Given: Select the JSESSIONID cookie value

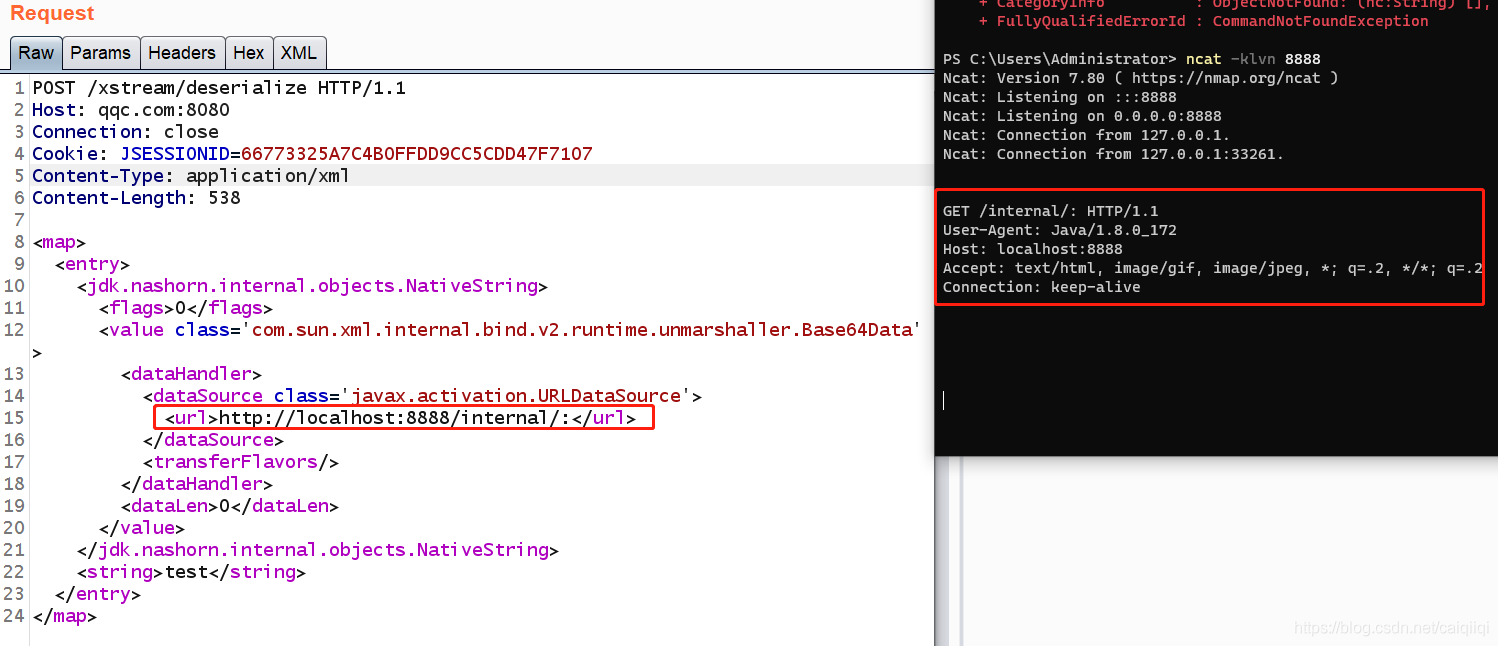Looking at the screenshot, I should point(416,154).
